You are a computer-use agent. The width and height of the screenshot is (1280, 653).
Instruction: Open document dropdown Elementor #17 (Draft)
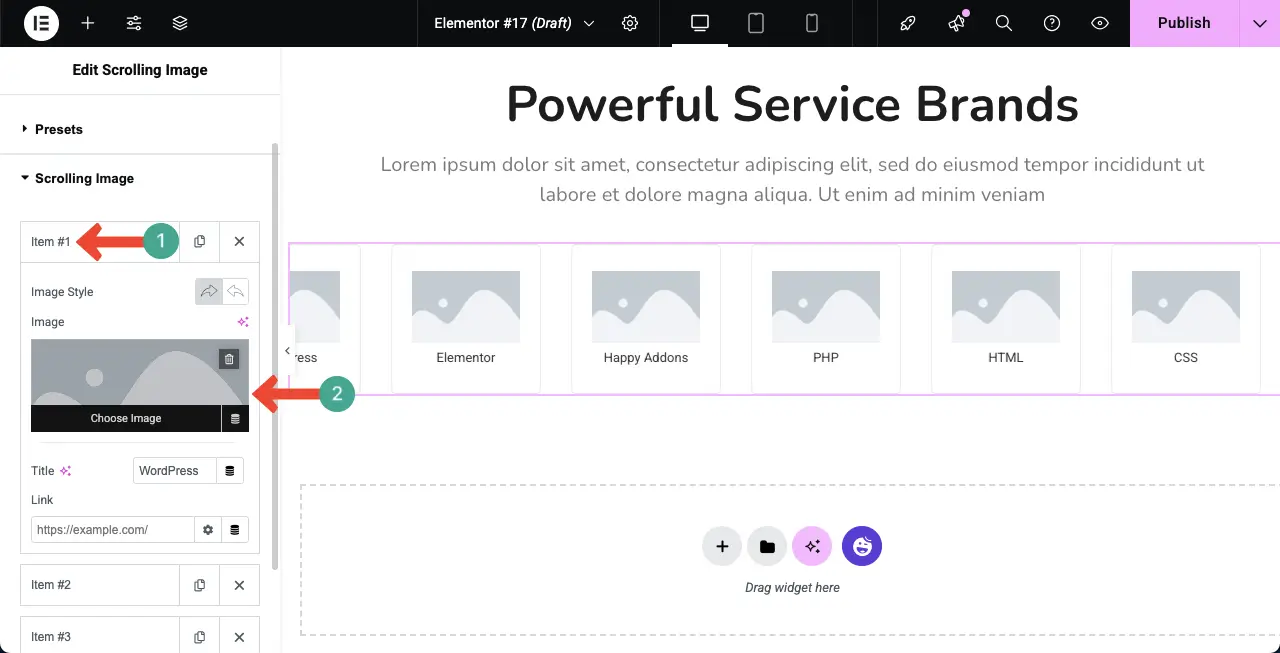(x=514, y=23)
